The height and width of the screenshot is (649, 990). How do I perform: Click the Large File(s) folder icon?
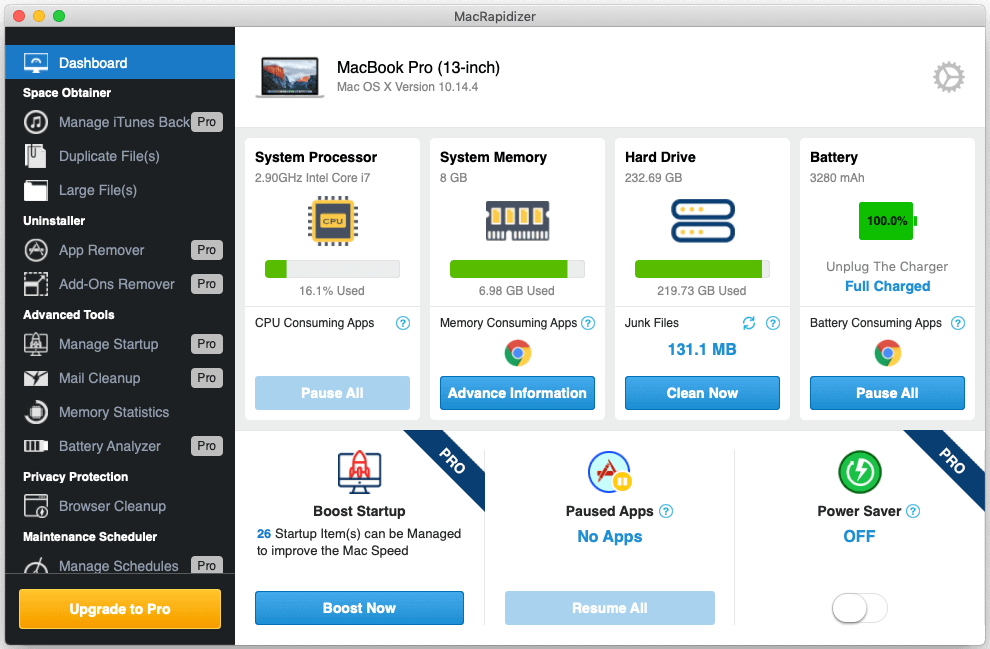coord(35,190)
